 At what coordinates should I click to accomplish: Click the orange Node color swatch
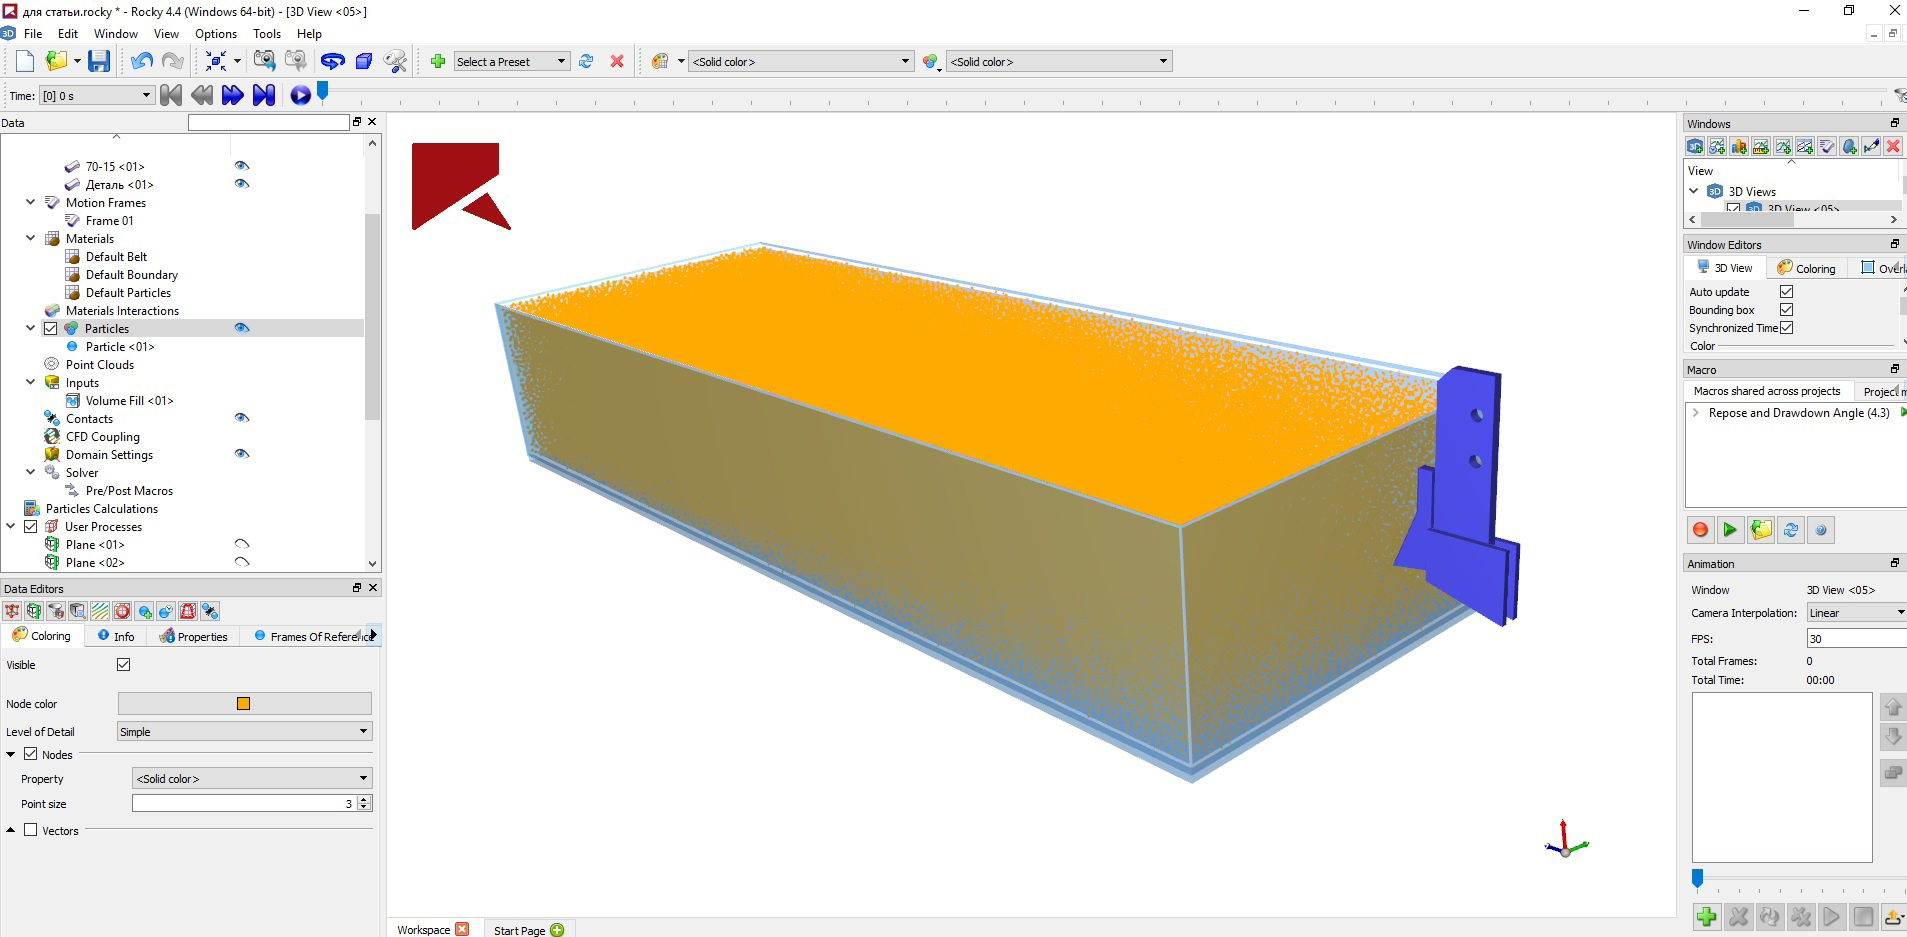[x=243, y=704]
